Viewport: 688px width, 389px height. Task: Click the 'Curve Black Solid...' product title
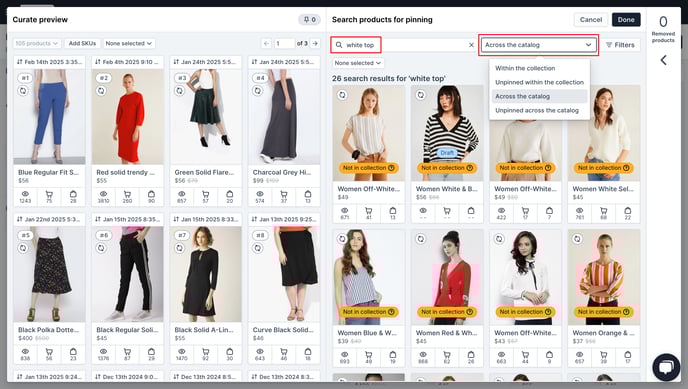pos(283,330)
